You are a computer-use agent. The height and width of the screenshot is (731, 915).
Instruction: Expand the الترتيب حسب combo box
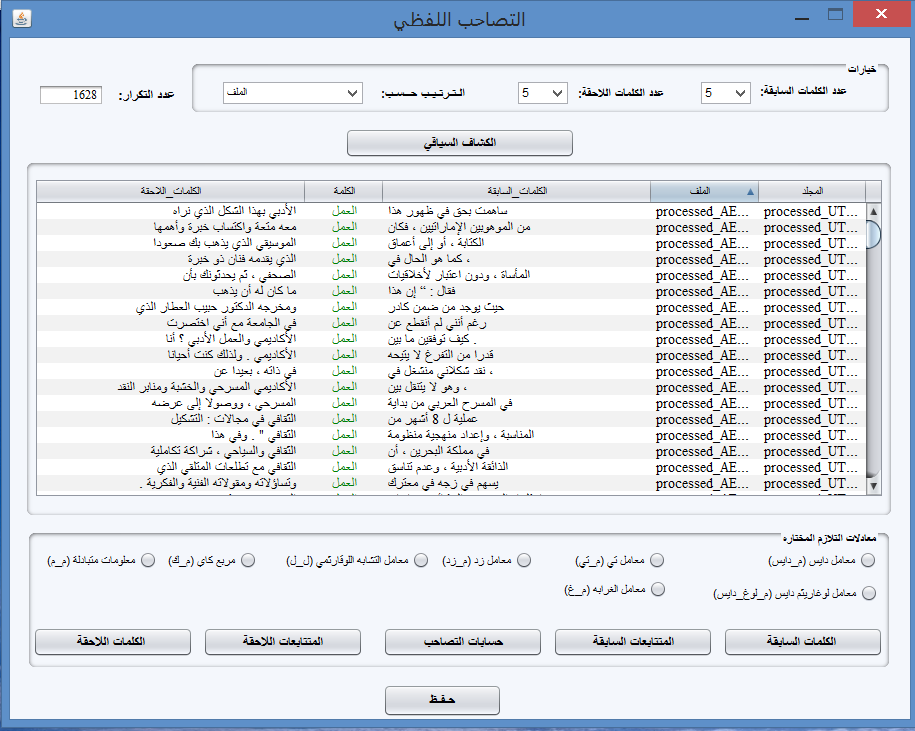pyautogui.click(x=293, y=93)
